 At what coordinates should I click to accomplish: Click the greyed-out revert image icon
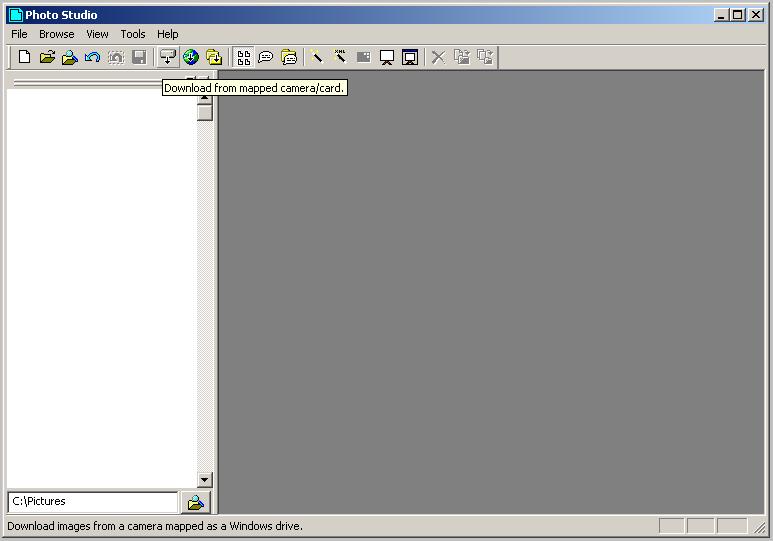(x=116, y=57)
